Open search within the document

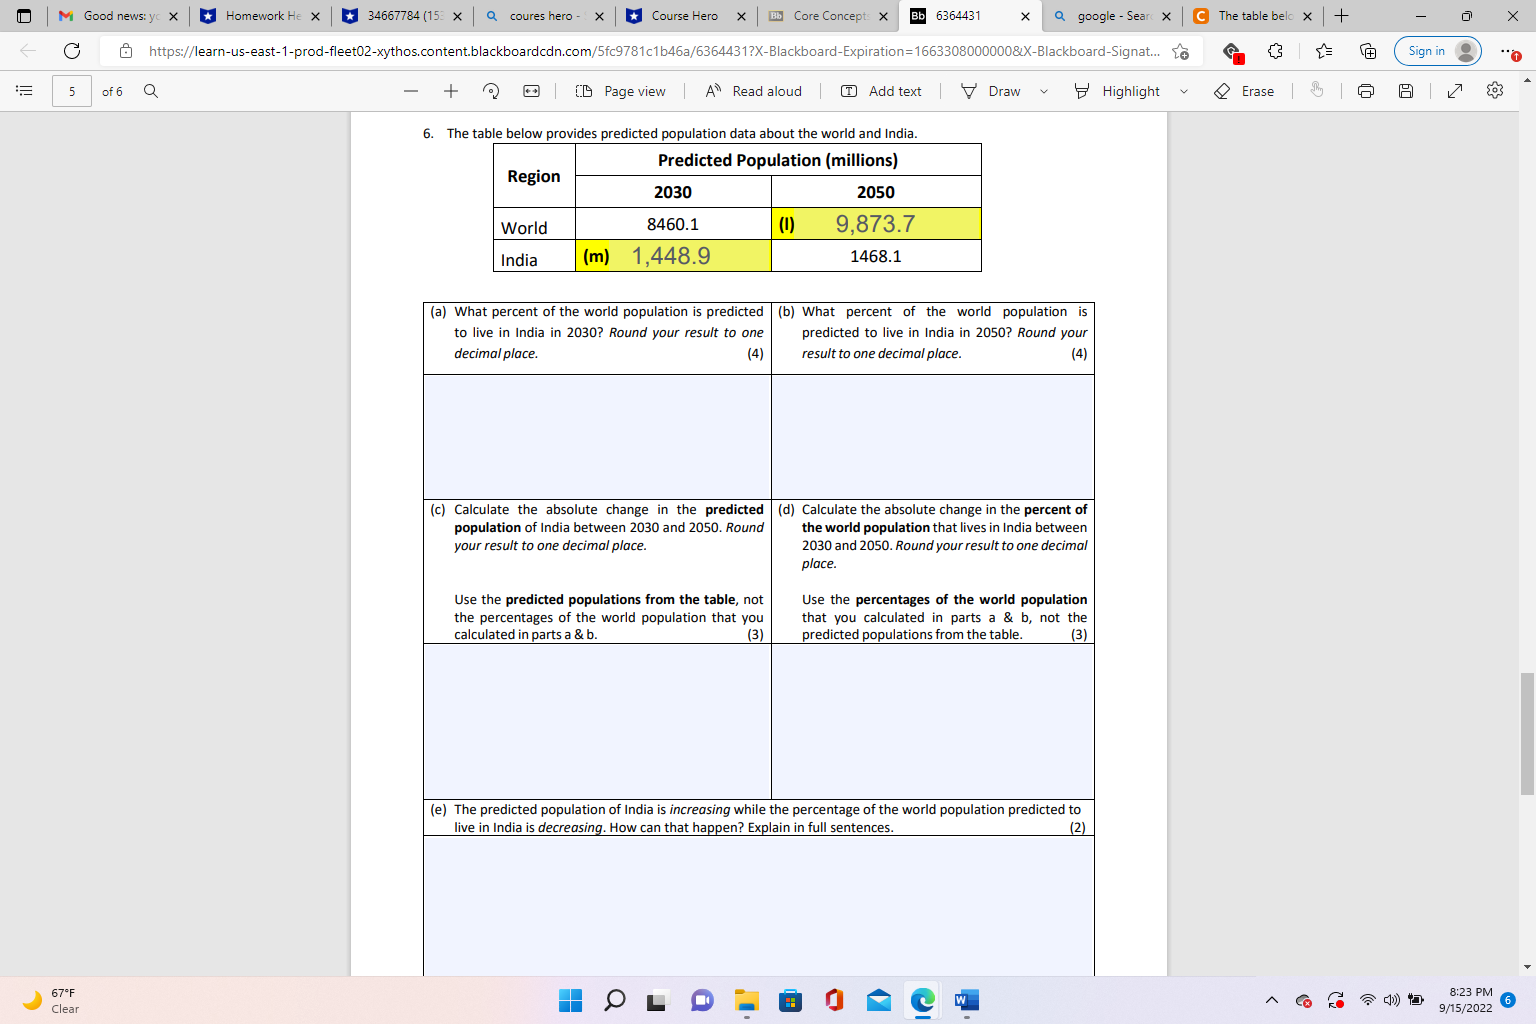(x=150, y=91)
